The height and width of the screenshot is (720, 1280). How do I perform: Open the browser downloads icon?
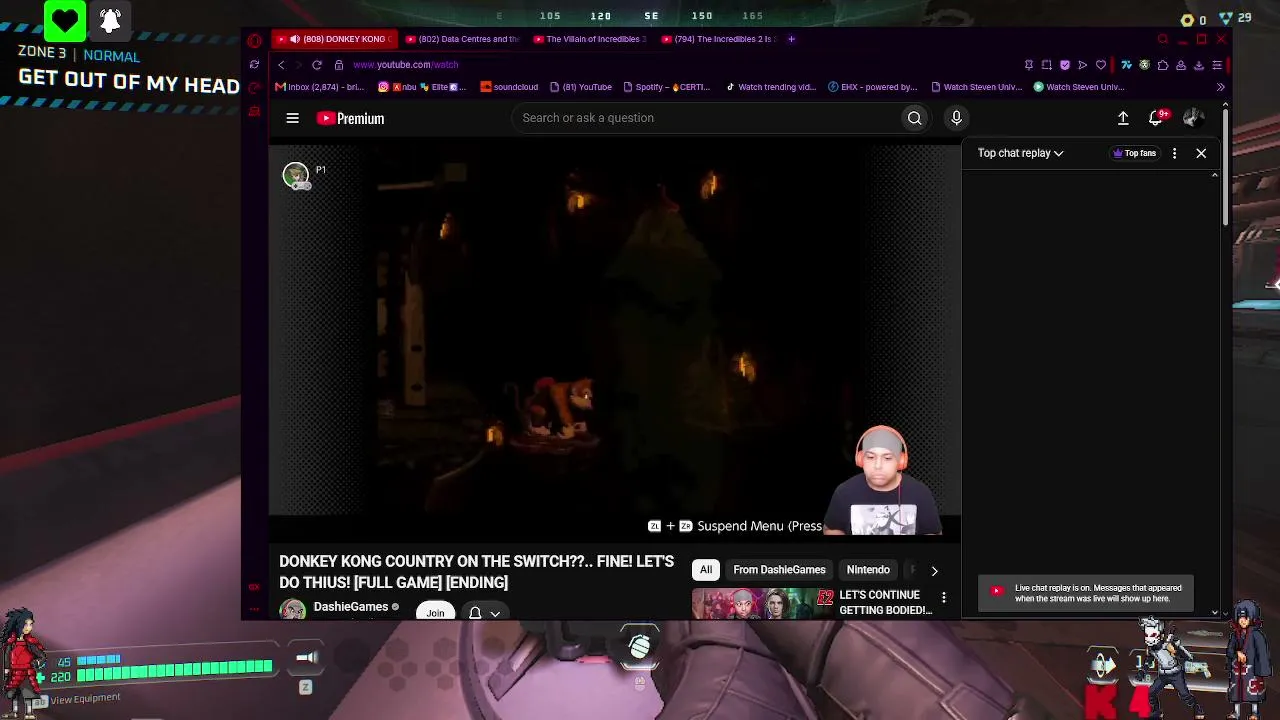coord(1198,65)
